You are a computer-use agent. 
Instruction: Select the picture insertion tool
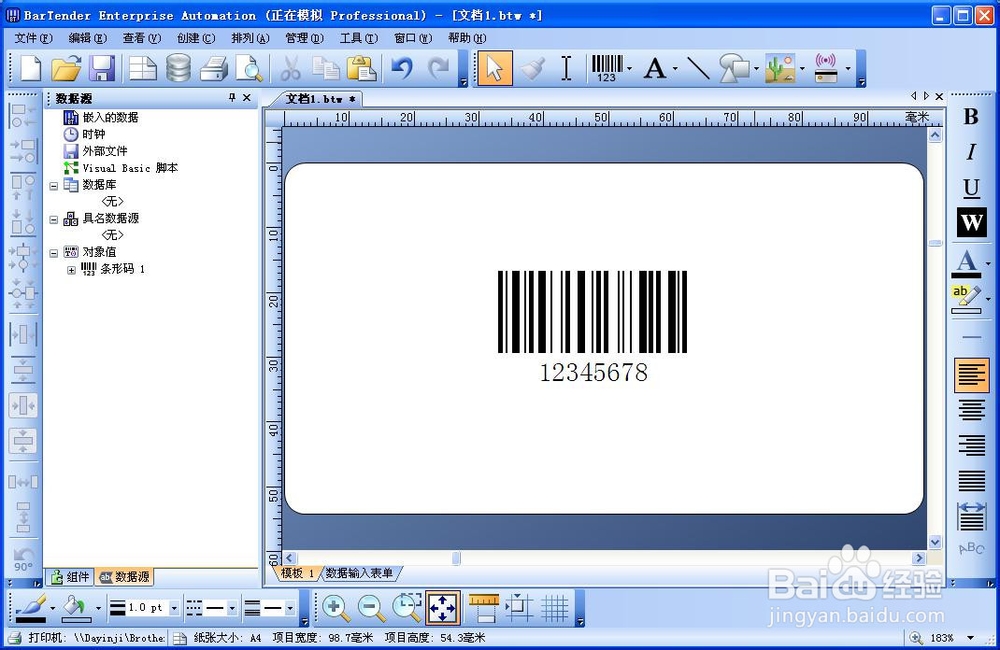coord(780,68)
